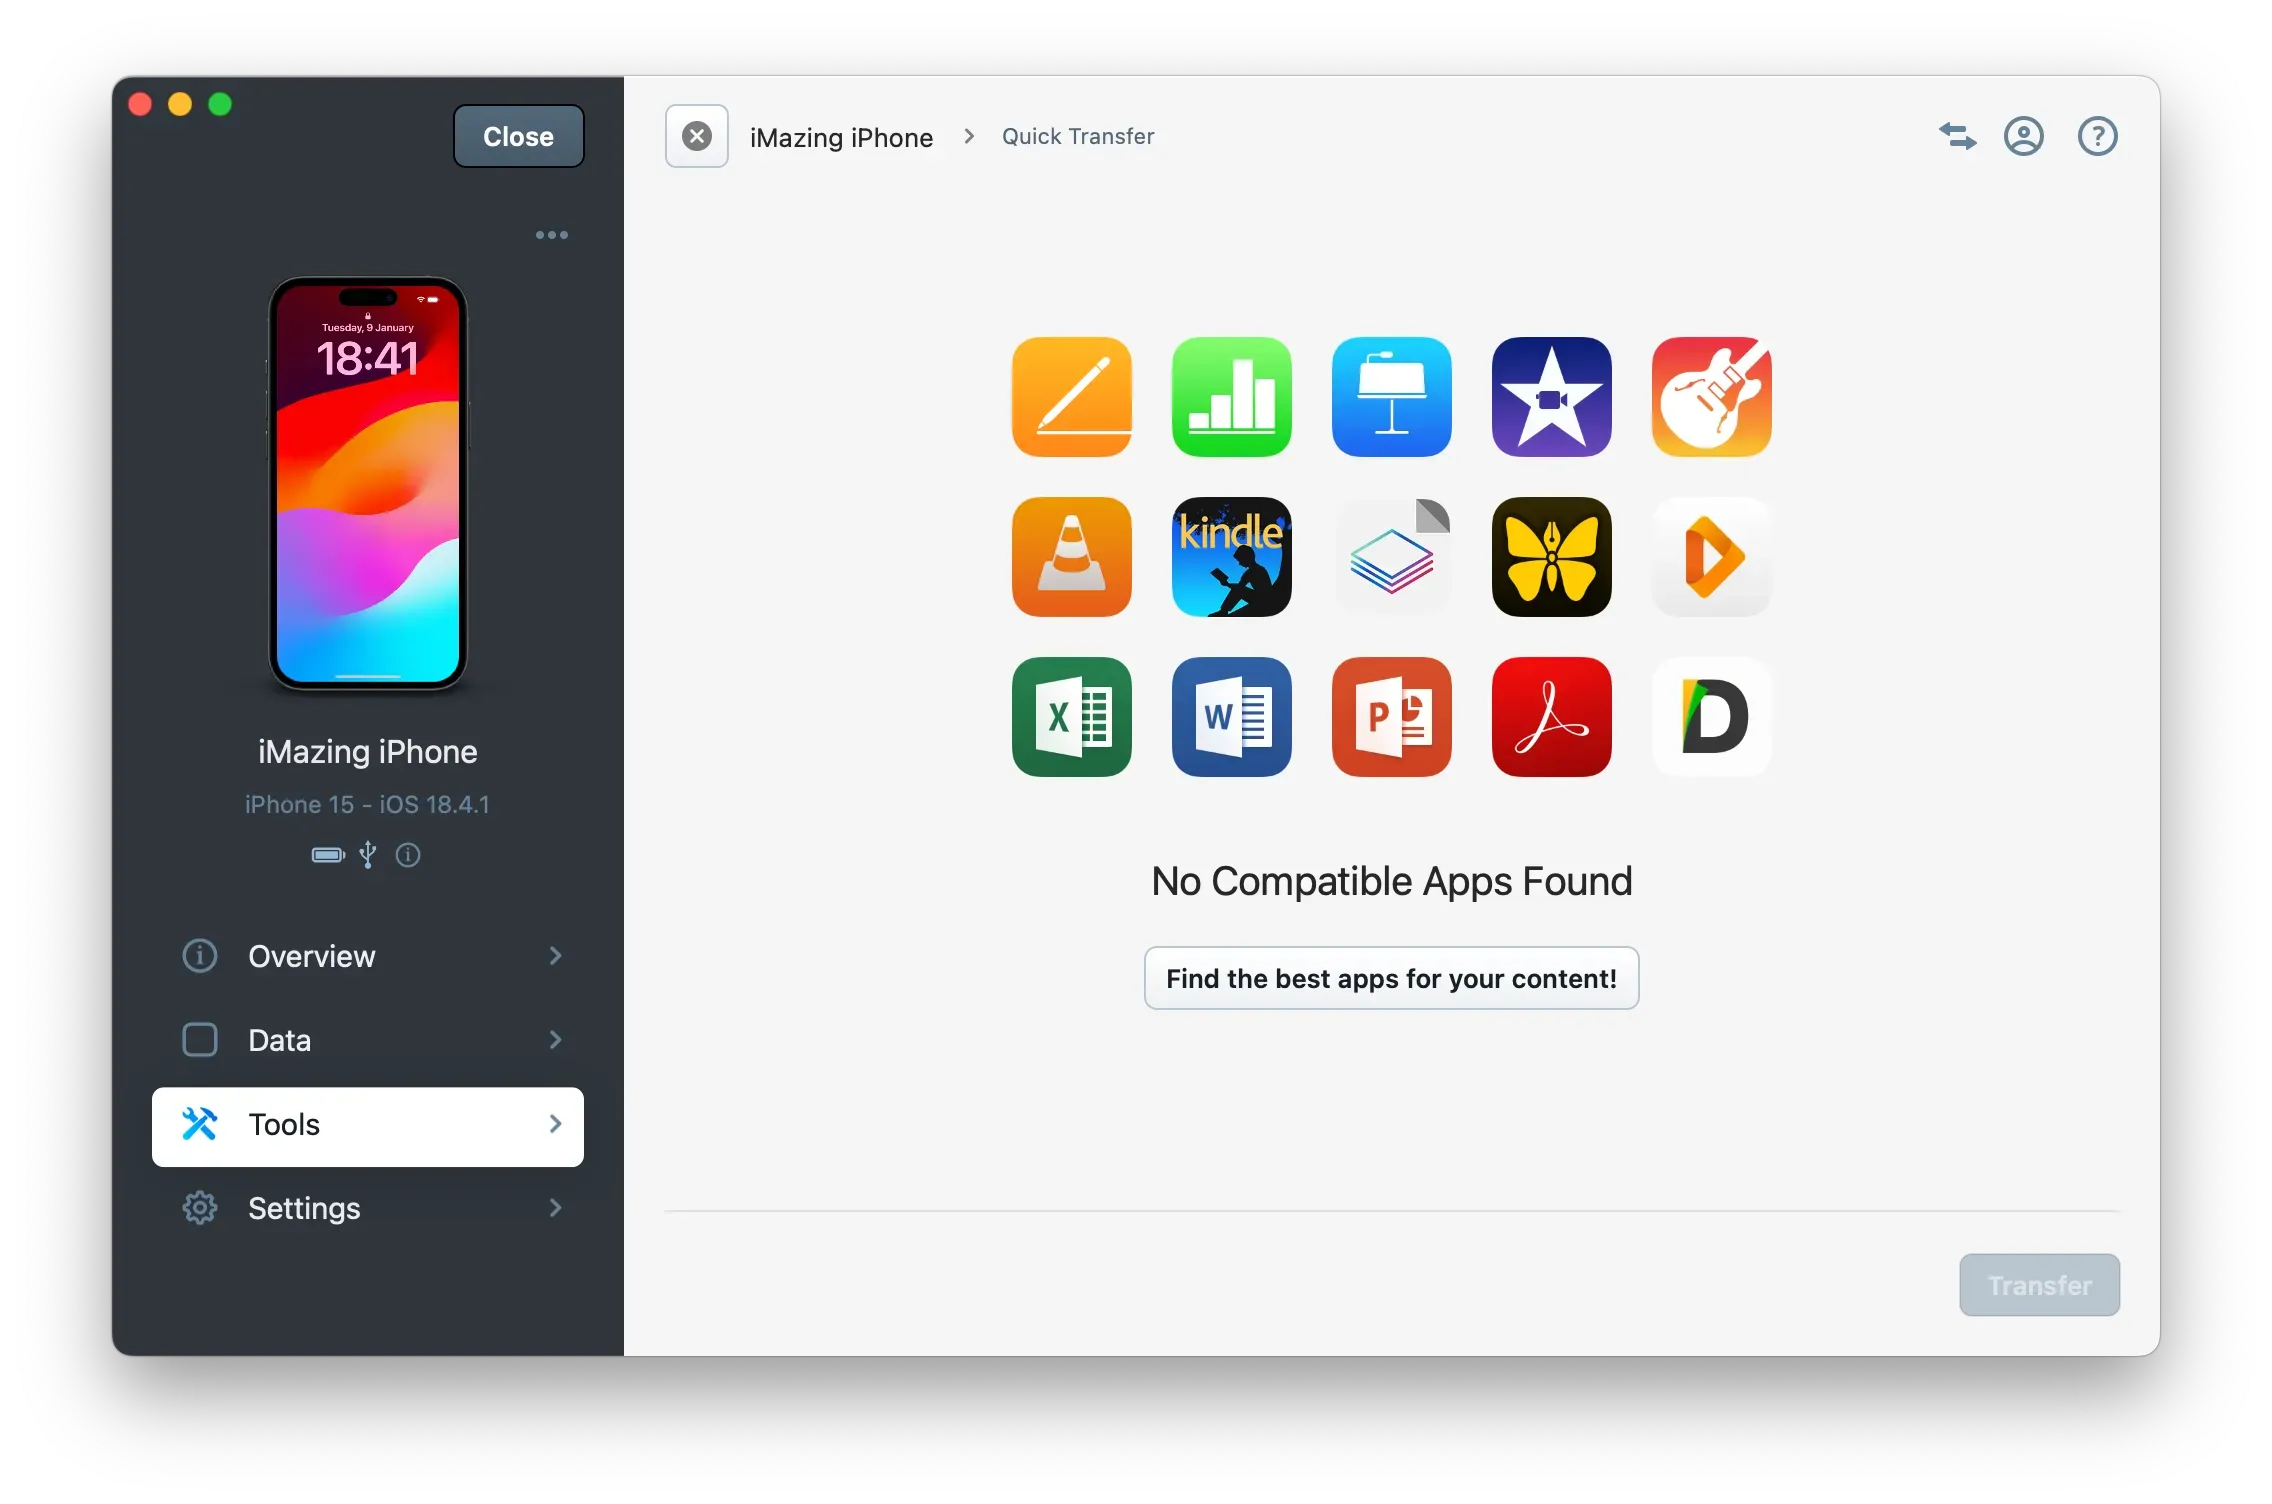Viewport: 2272px width, 1504px height.
Task: Select the Pages app icon
Action: 1071,397
